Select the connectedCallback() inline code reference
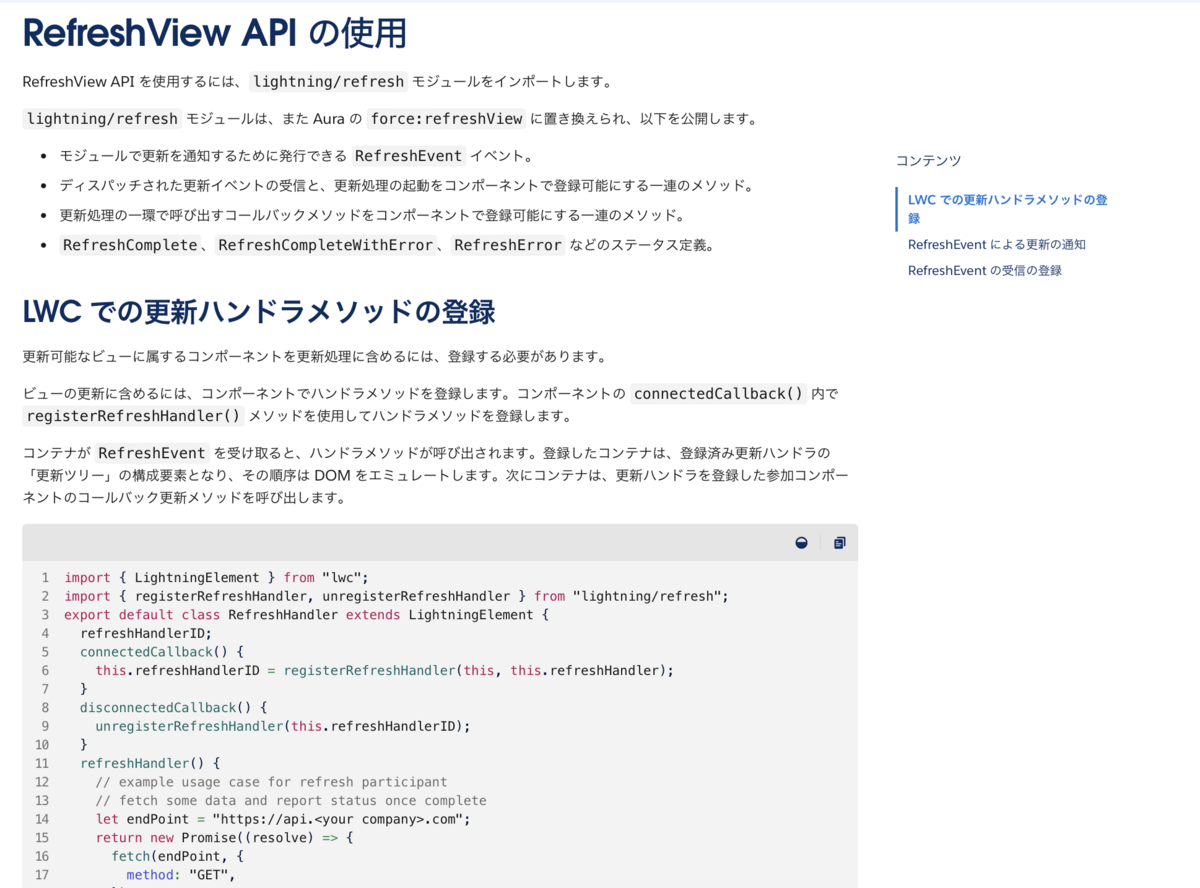 pyautogui.click(x=717, y=393)
